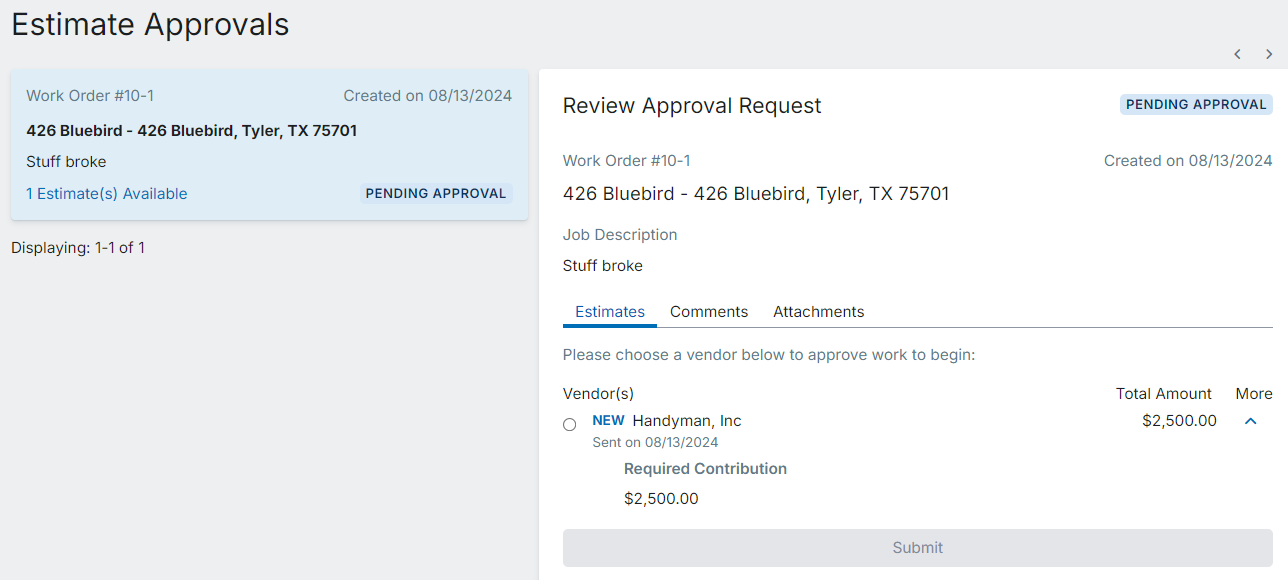1288x580 pixels.
Task: Switch to the Comments tab
Action: [x=709, y=312]
